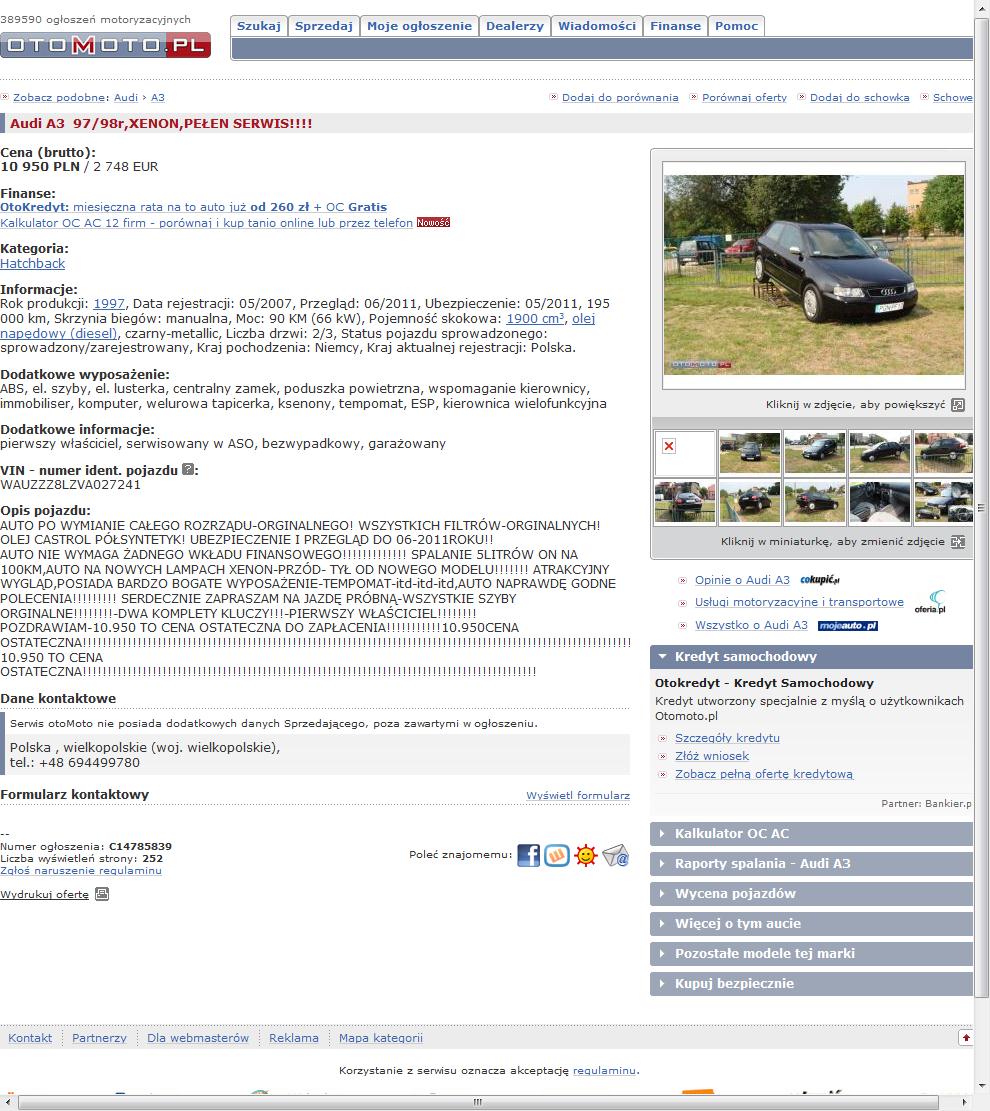Open the regulaminu link at page bottom

[604, 1071]
